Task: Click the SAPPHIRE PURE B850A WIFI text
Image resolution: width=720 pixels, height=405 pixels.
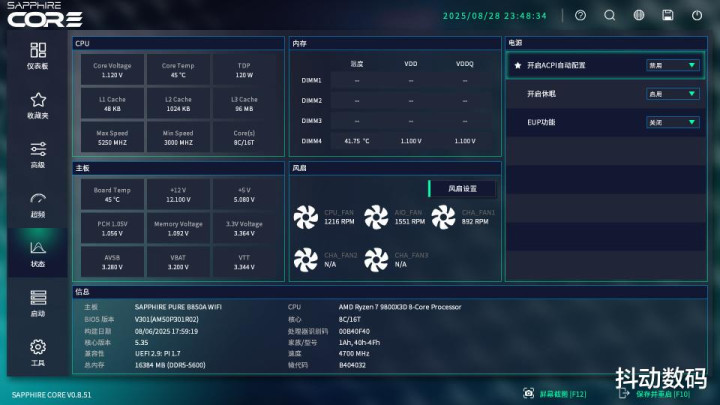Action: point(178,307)
